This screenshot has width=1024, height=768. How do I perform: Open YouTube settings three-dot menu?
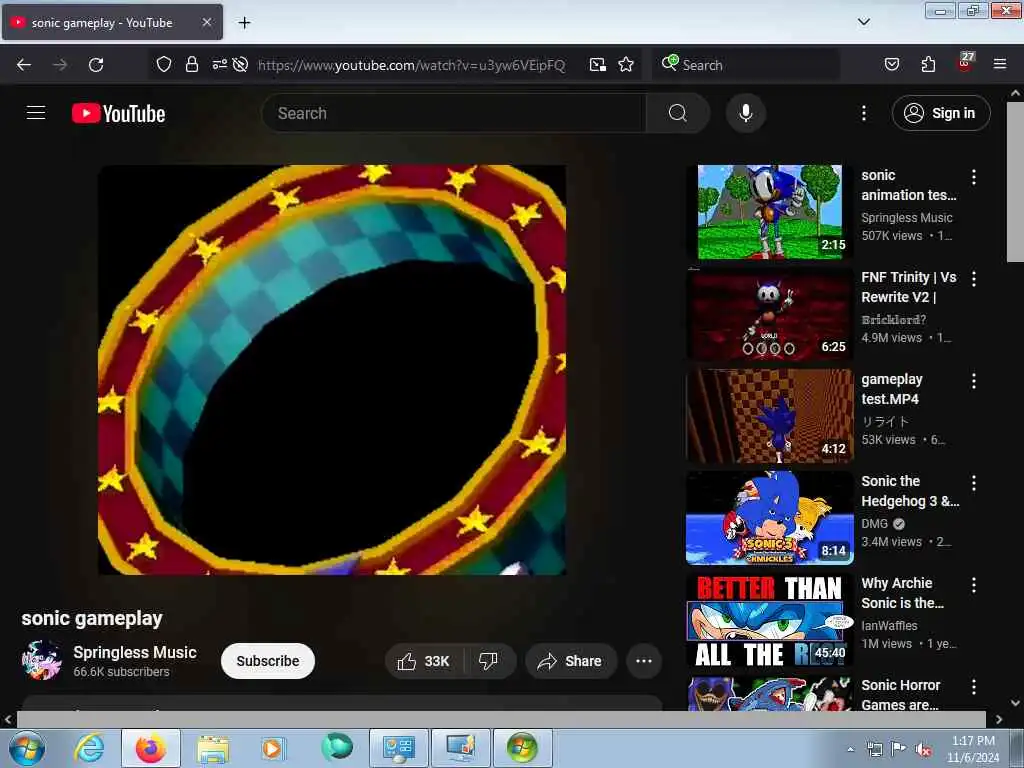pyautogui.click(x=863, y=113)
